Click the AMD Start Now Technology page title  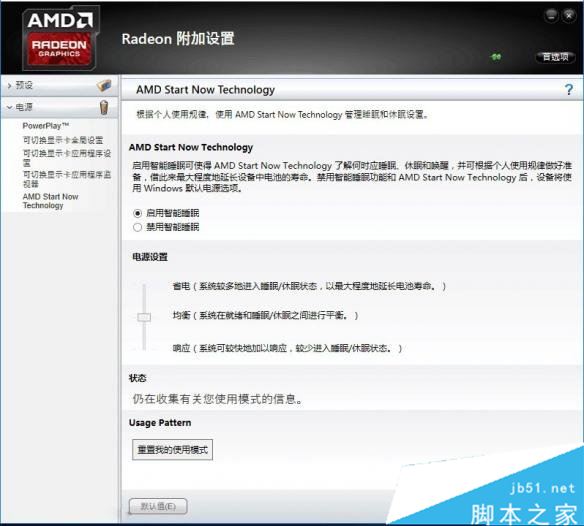tap(205, 90)
